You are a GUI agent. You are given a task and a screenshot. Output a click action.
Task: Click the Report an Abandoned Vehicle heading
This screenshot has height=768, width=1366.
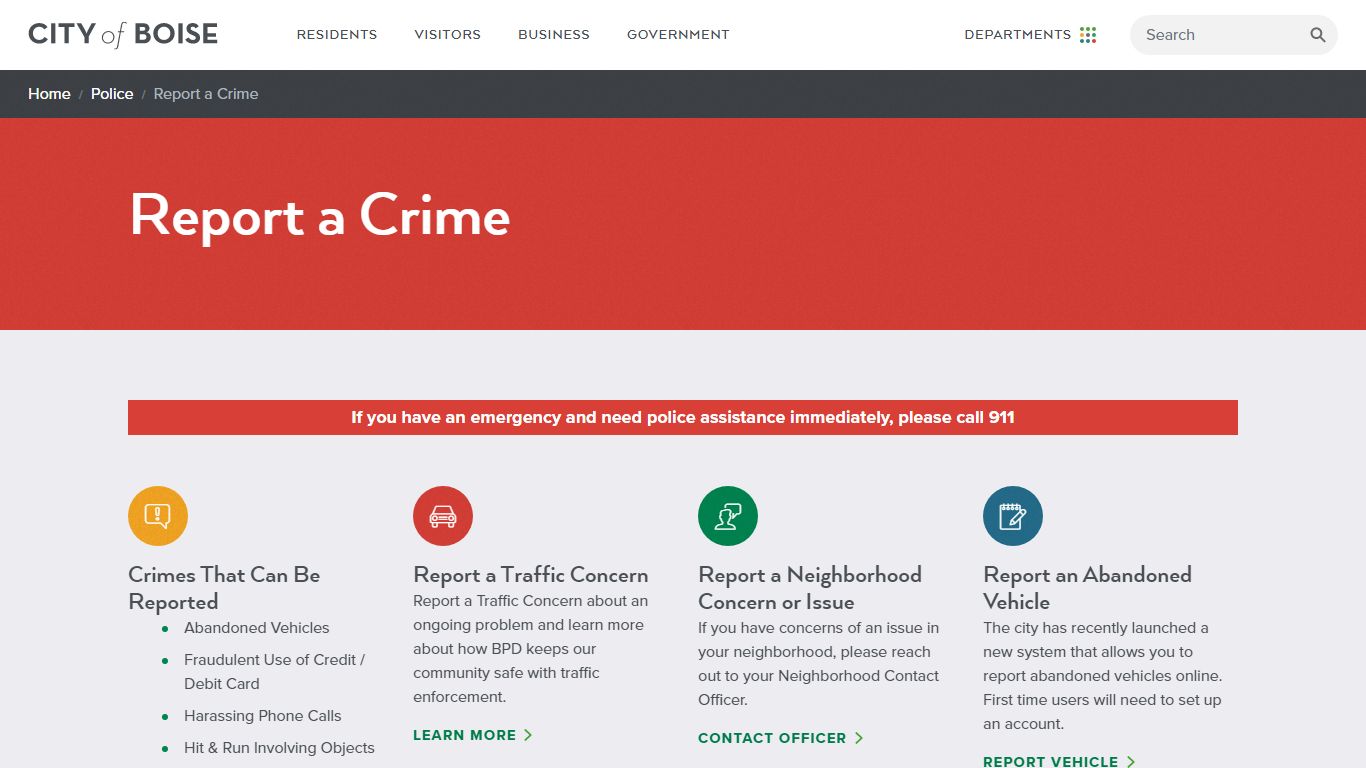click(1088, 588)
